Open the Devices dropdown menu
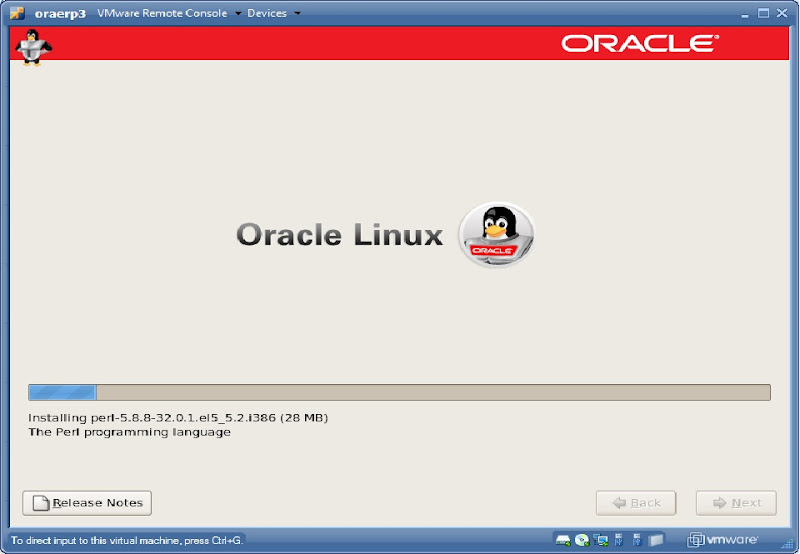The height and width of the screenshot is (554, 800). (273, 13)
